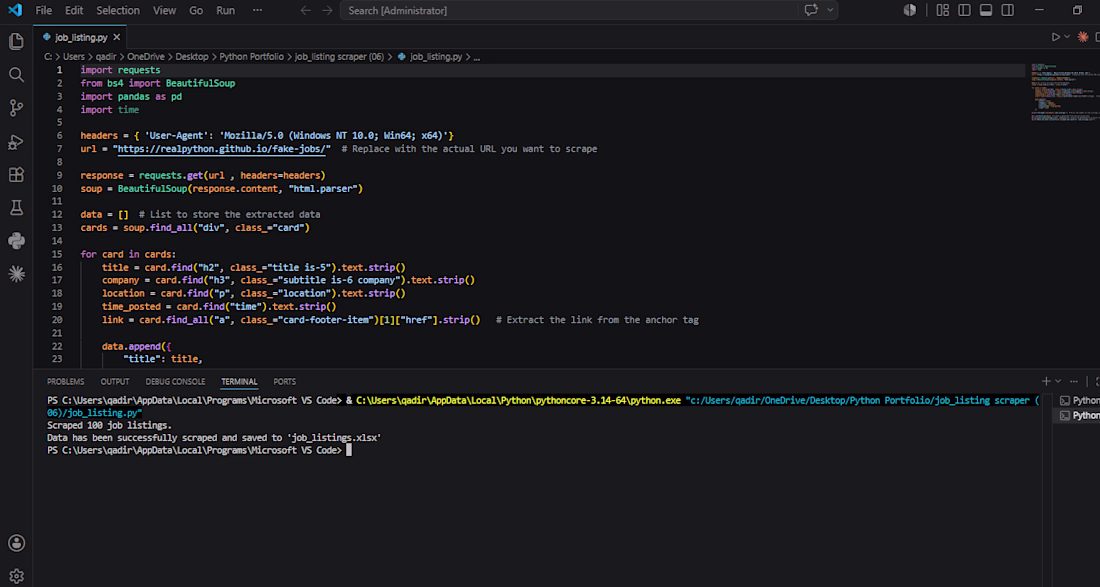The height and width of the screenshot is (587, 1100).
Task: Toggle the primary side bar layout button
Action: pyautogui.click(x=965, y=11)
